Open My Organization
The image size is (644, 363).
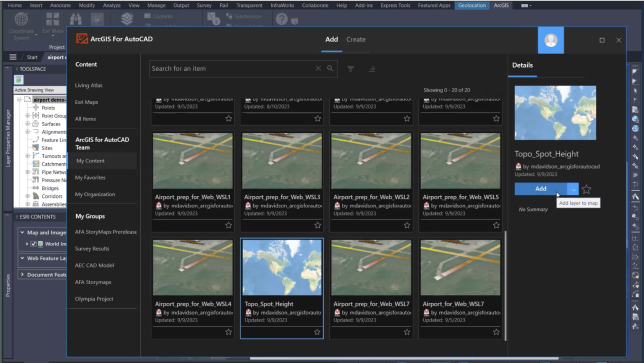point(95,194)
